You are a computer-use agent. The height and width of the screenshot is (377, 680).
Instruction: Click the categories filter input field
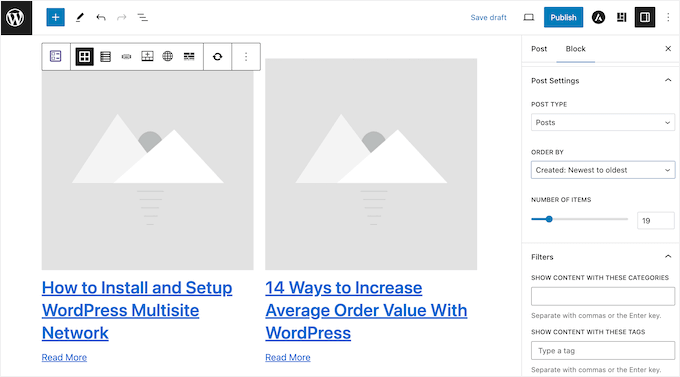click(603, 296)
